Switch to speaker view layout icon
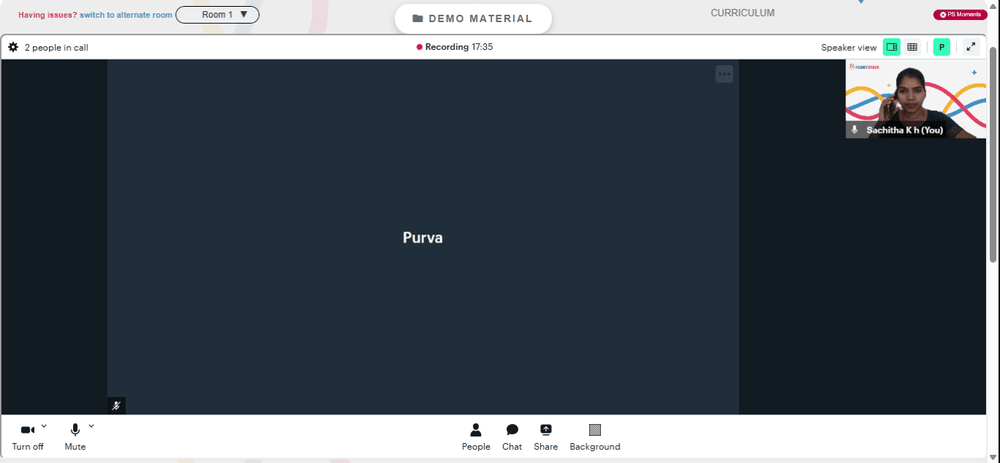 tap(892, 47)
